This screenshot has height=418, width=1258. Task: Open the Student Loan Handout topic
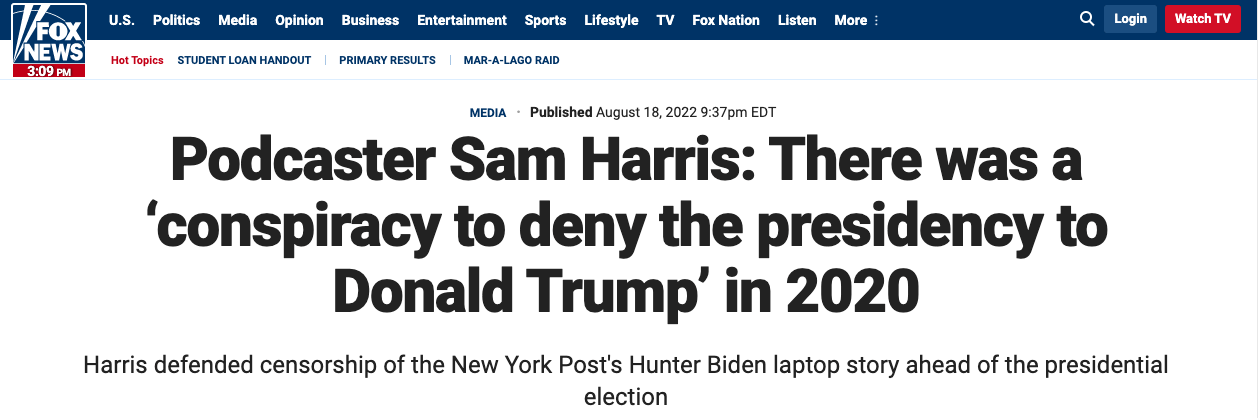(x=244, y=60)
